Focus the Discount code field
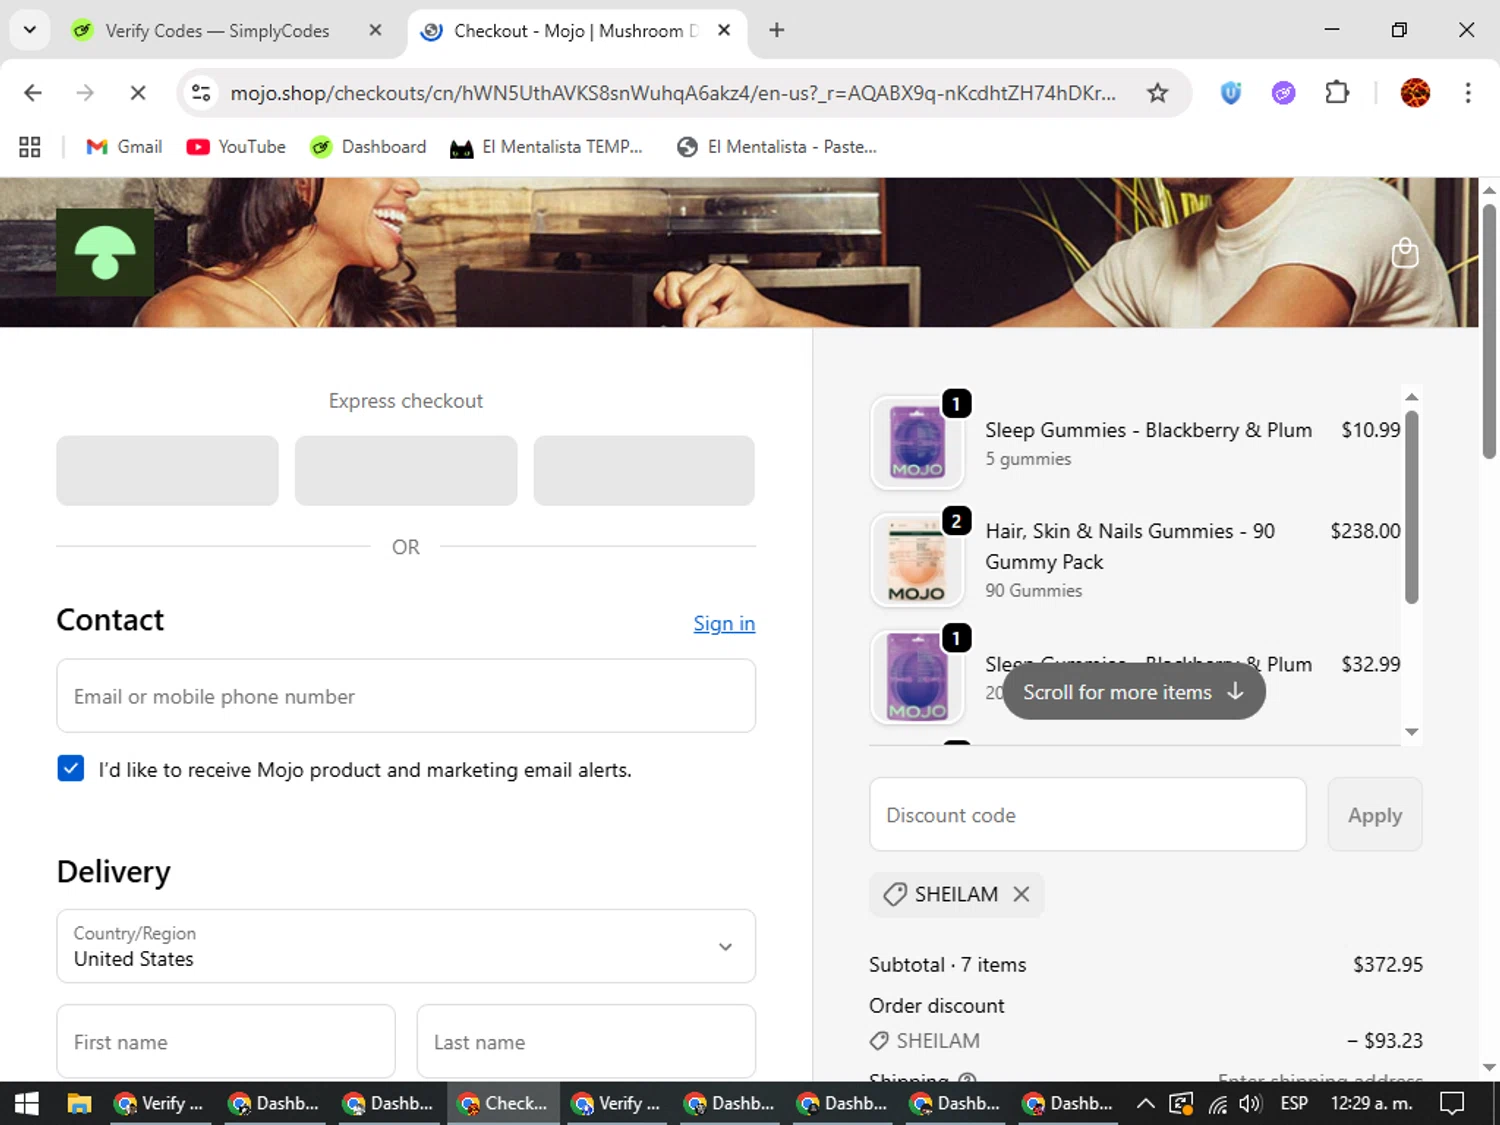1500x1125 pixels. [1088, 815]
